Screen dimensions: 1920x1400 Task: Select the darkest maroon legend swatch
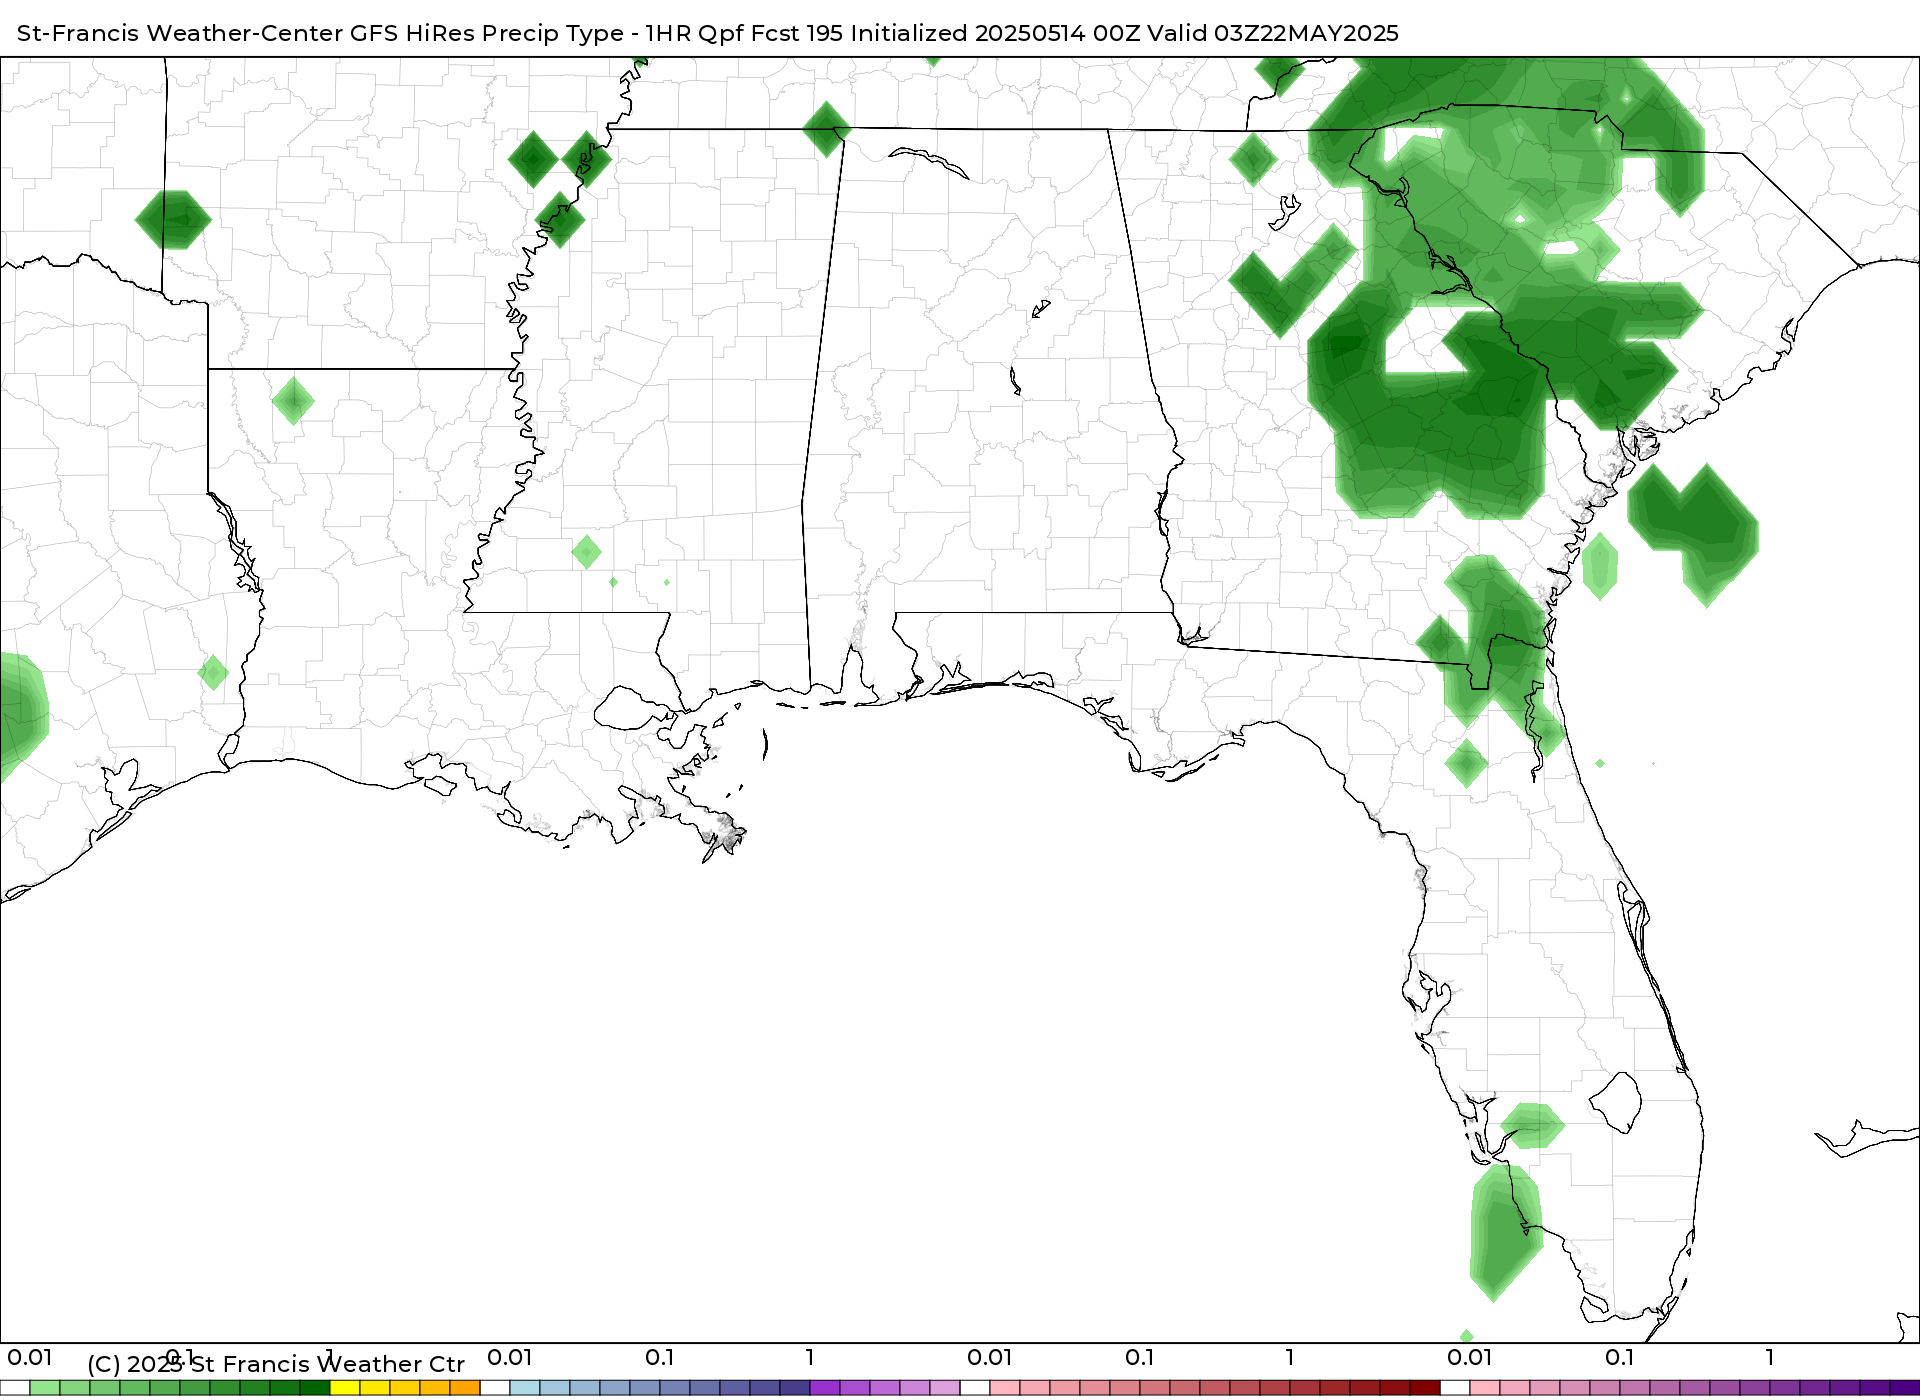[1425, 1388]
